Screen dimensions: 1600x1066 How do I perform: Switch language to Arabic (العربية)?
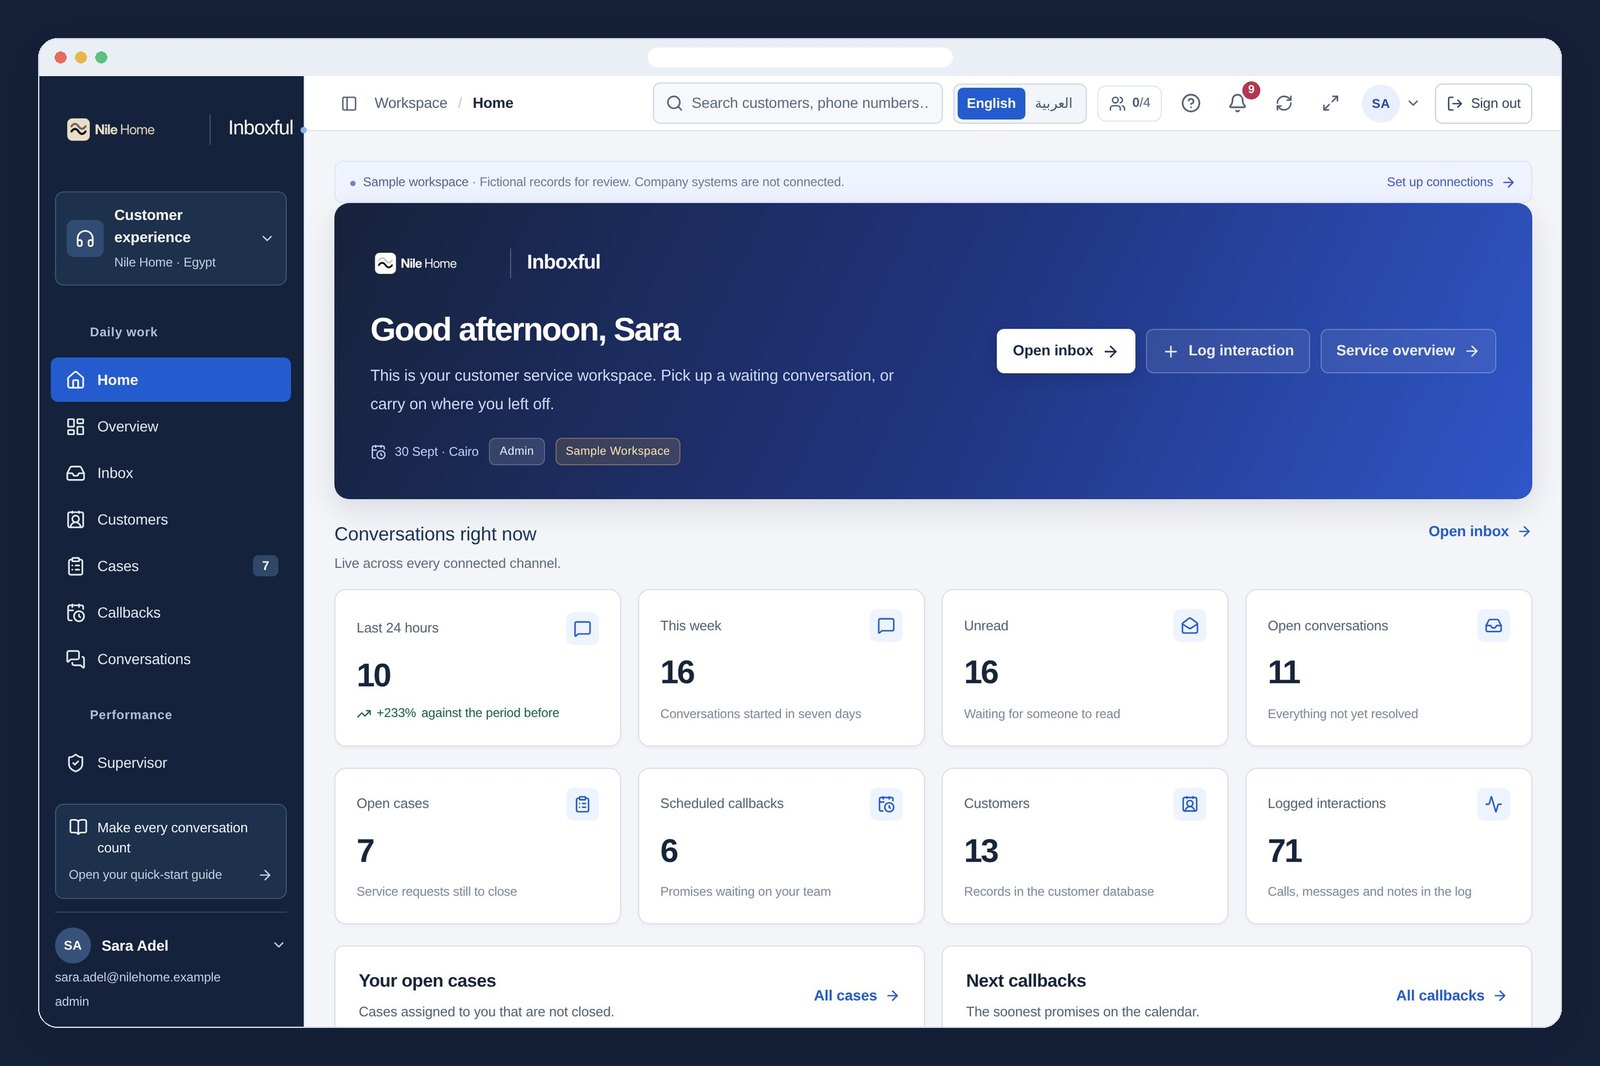1054,103
